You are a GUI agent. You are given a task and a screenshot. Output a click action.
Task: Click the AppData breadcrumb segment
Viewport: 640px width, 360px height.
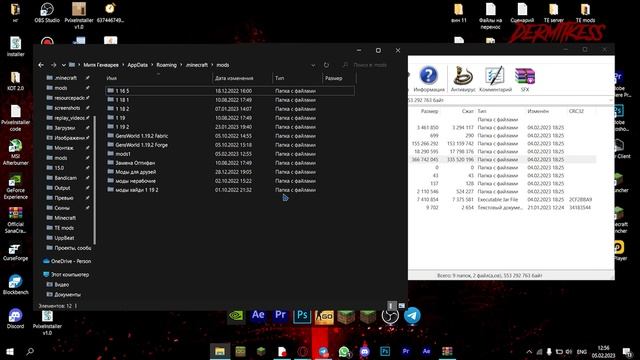click(x=138, y=65)
